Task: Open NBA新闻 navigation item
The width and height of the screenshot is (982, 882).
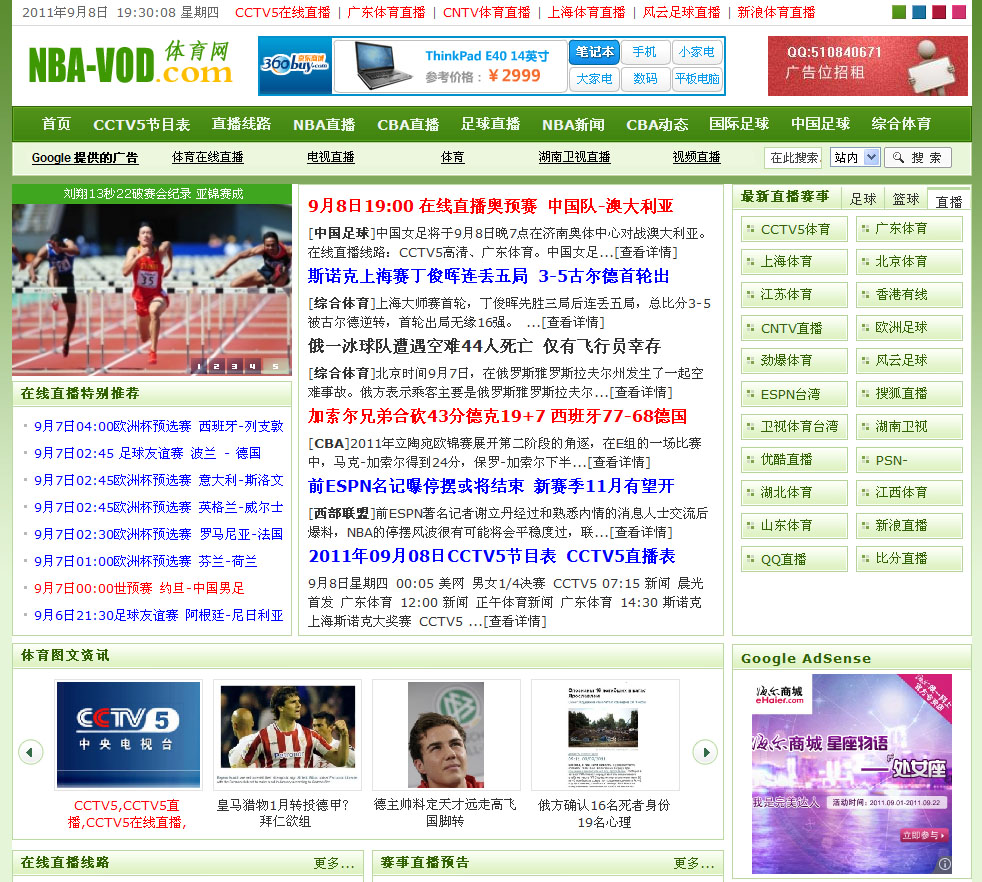Action: 573,124
